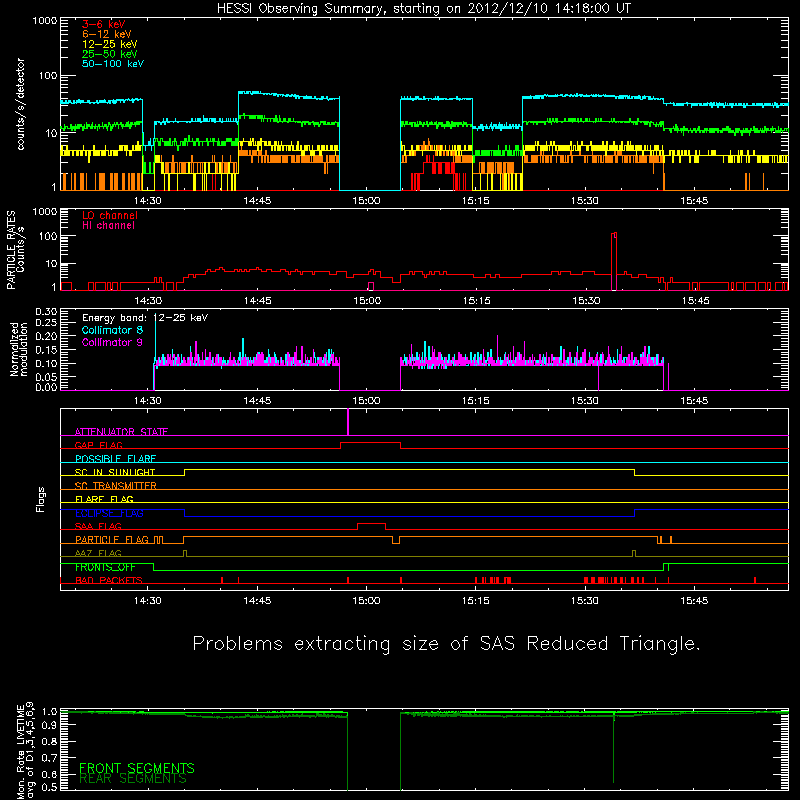
Task: Click the BAD_PACKETS flag label
Action: pos(109,580)
